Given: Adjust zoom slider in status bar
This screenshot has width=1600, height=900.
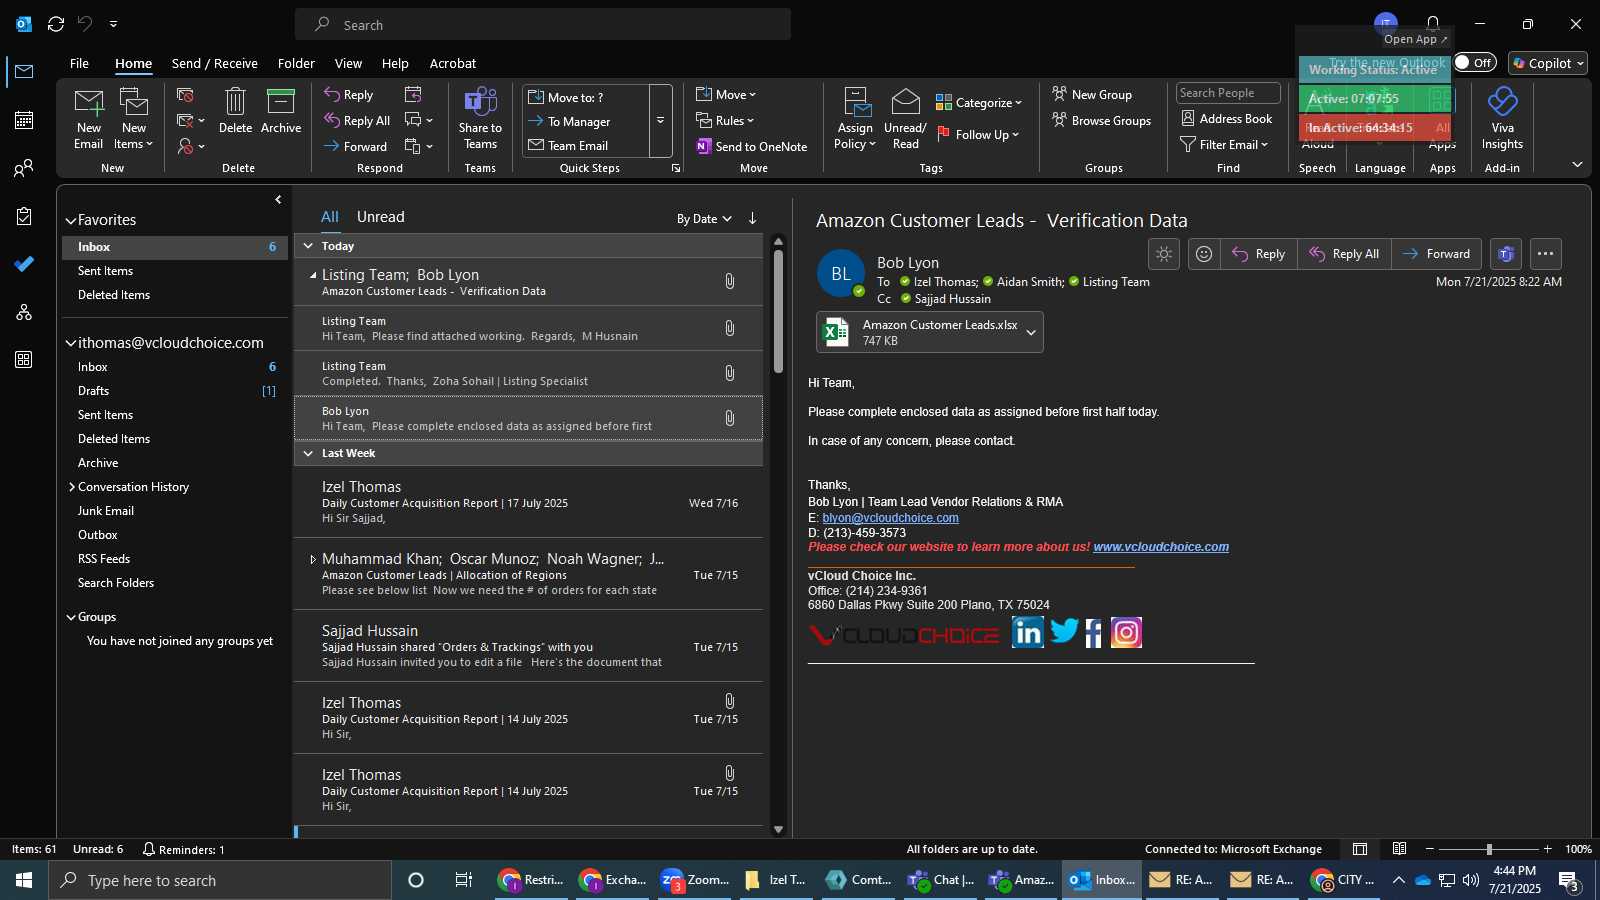Looking at the screenshot, I should pos(1489,849).
